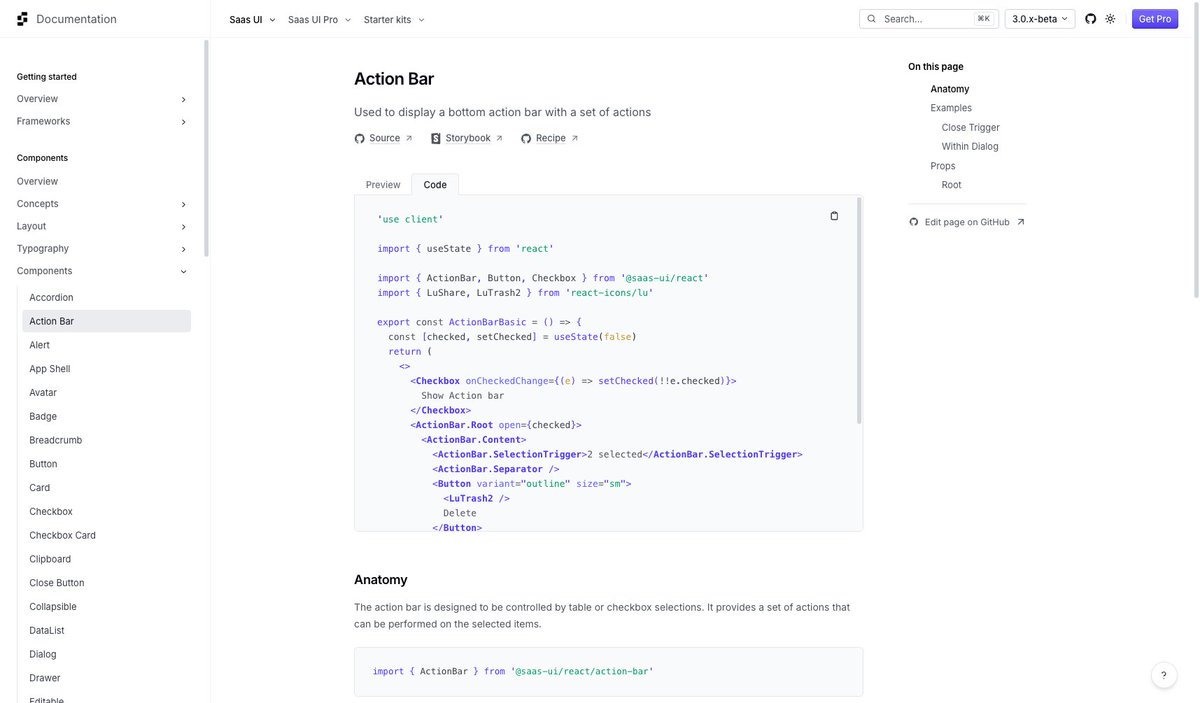The width and height of the screenshot is (1200, 703).
Task: Click the Saas UI logo icon
Action: [x=22, y=19]
